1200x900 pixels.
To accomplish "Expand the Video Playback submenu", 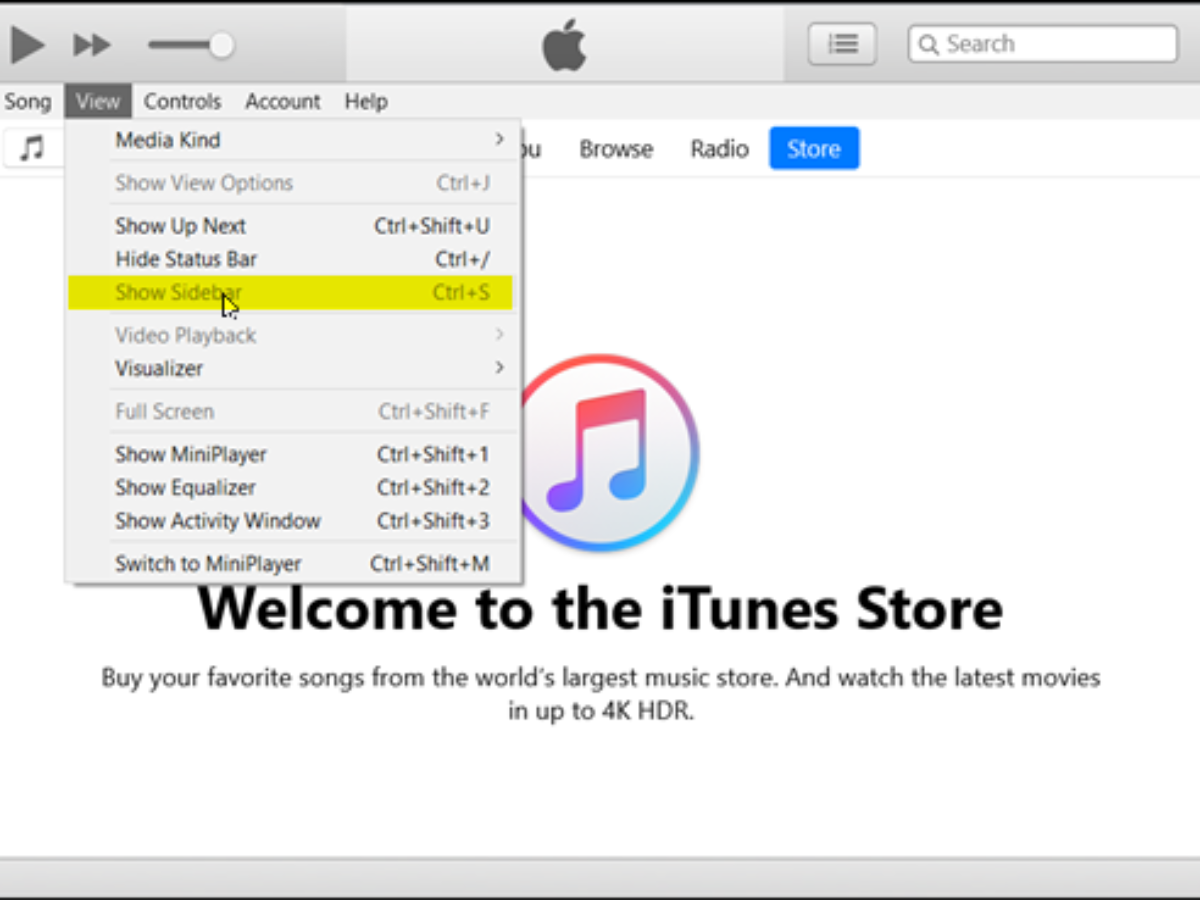I will click(293, 335).
